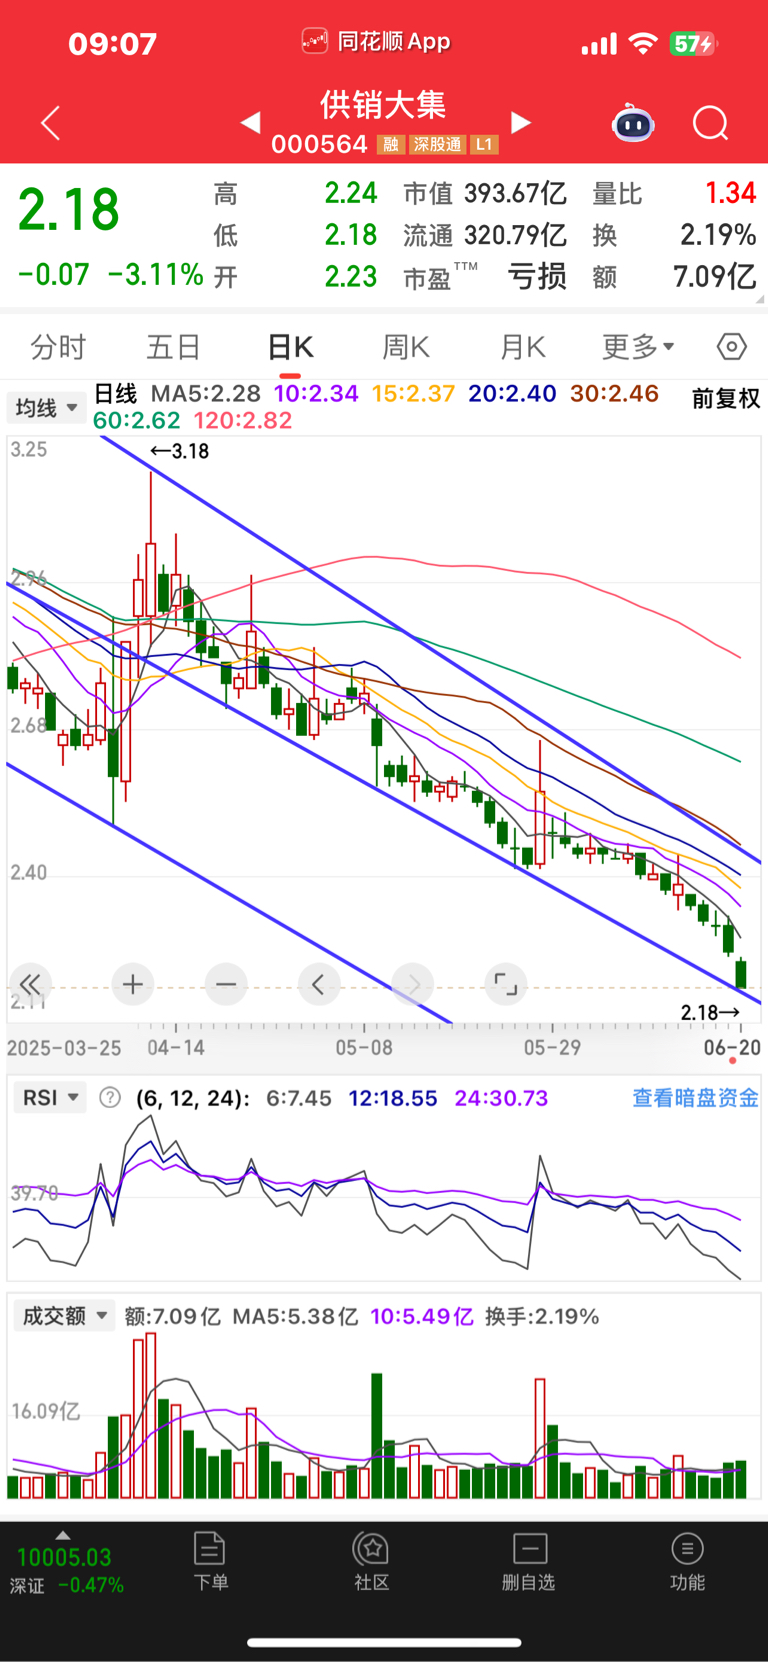Open 功能 functions menu
The width and height of the screenshot is (768, 1662).
tap(687, 1561)
